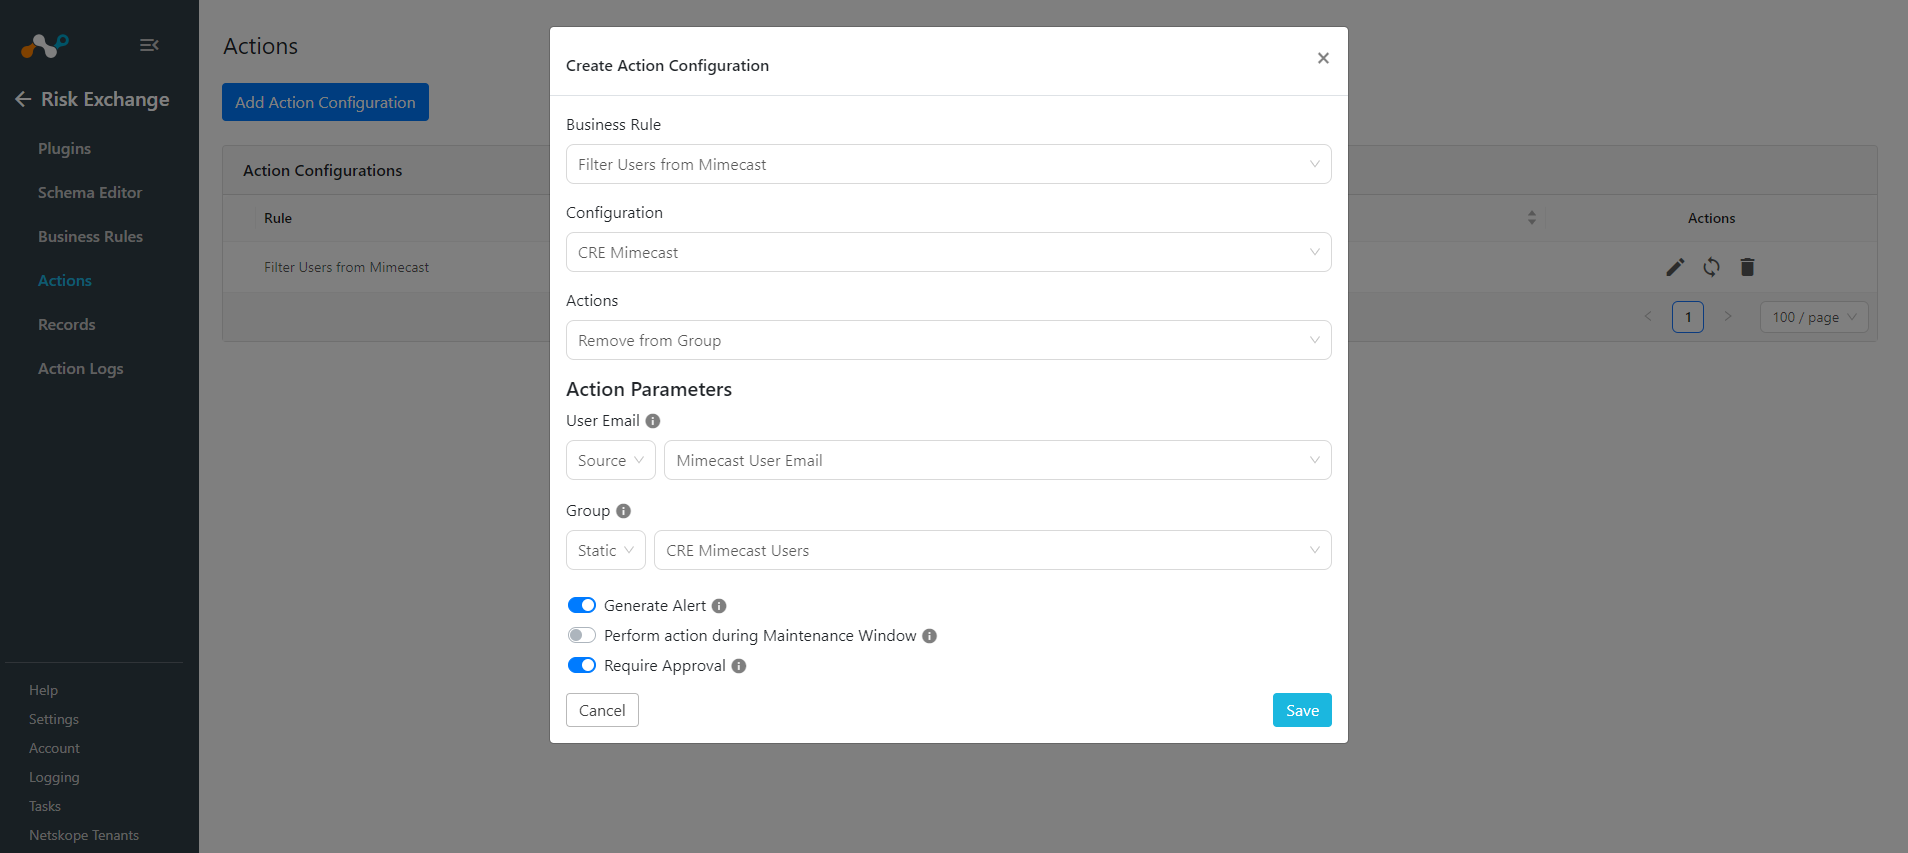Collapse the sidebar using the menu fold icon
The height and width of the screenshot is (853, 1908).
click(149, 45)
